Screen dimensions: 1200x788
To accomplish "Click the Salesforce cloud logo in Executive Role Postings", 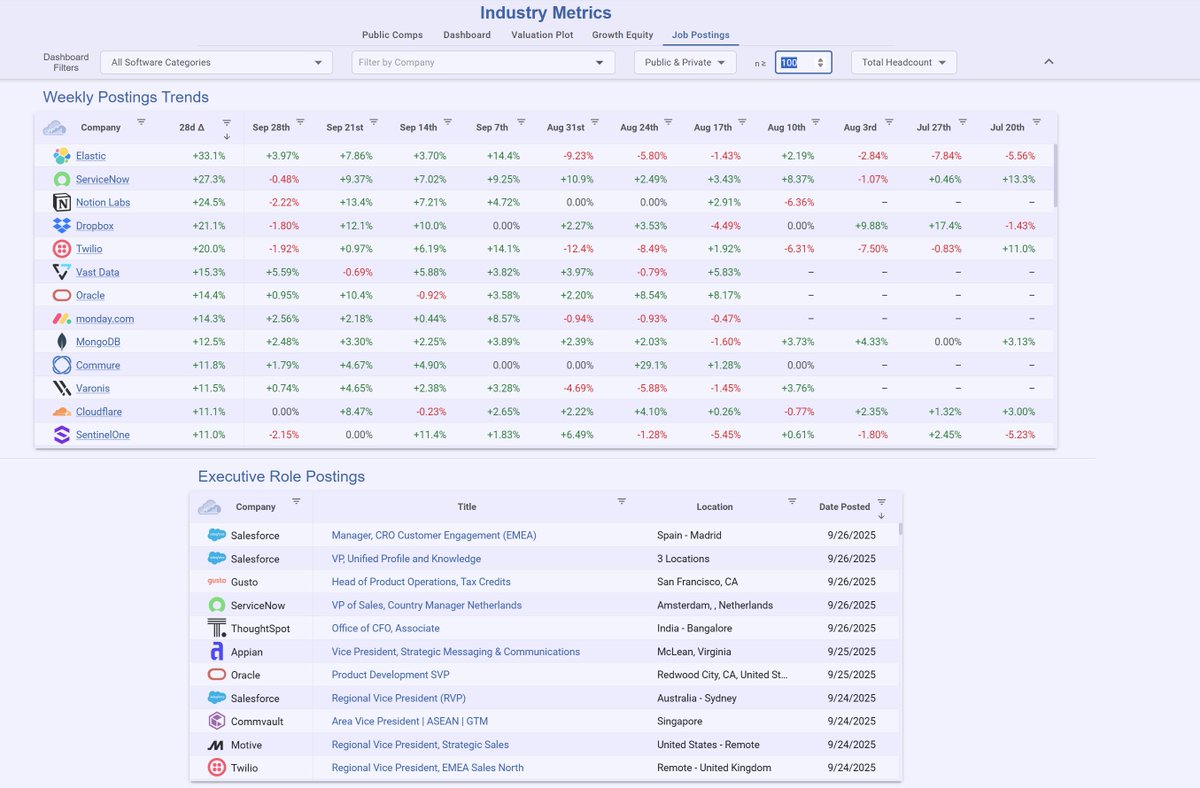I will [x=218, y=535].
